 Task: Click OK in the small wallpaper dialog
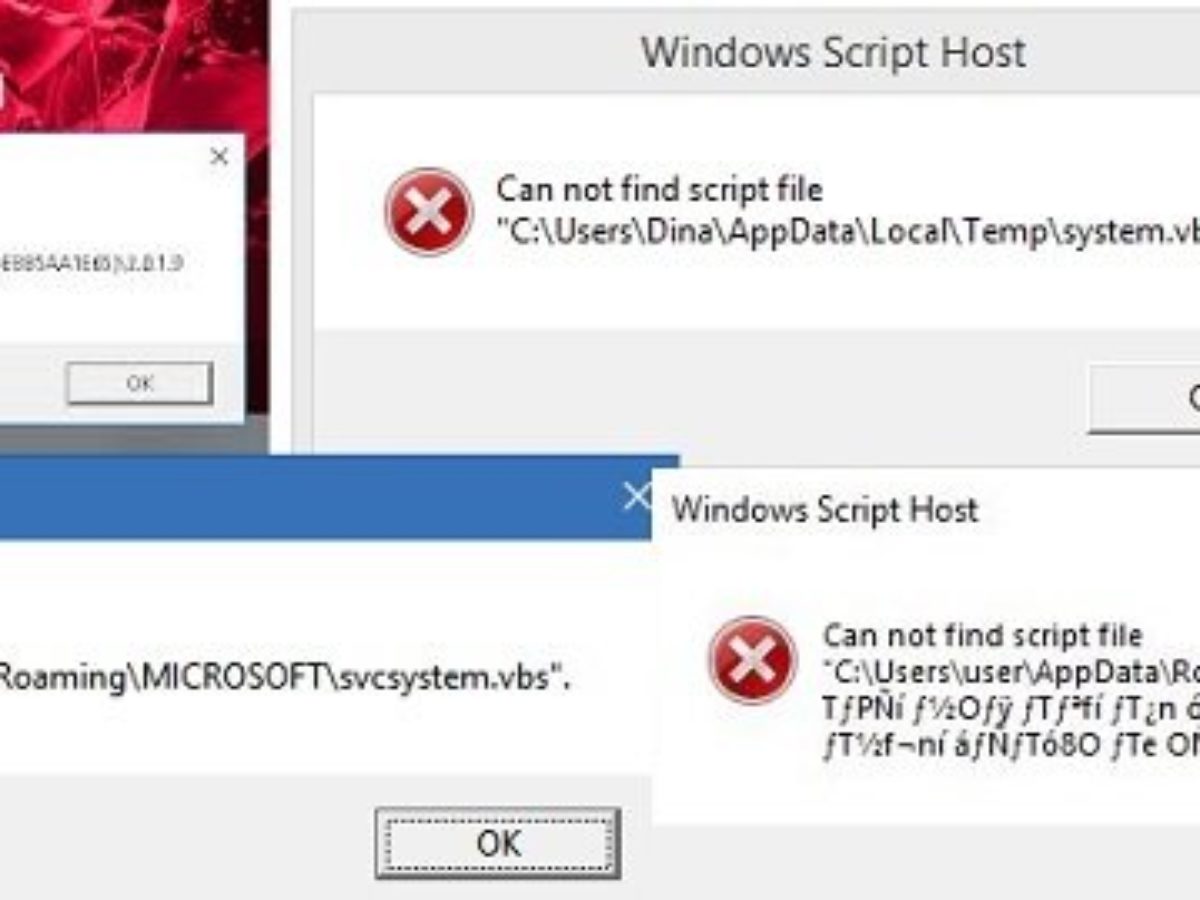click(139, 383)
